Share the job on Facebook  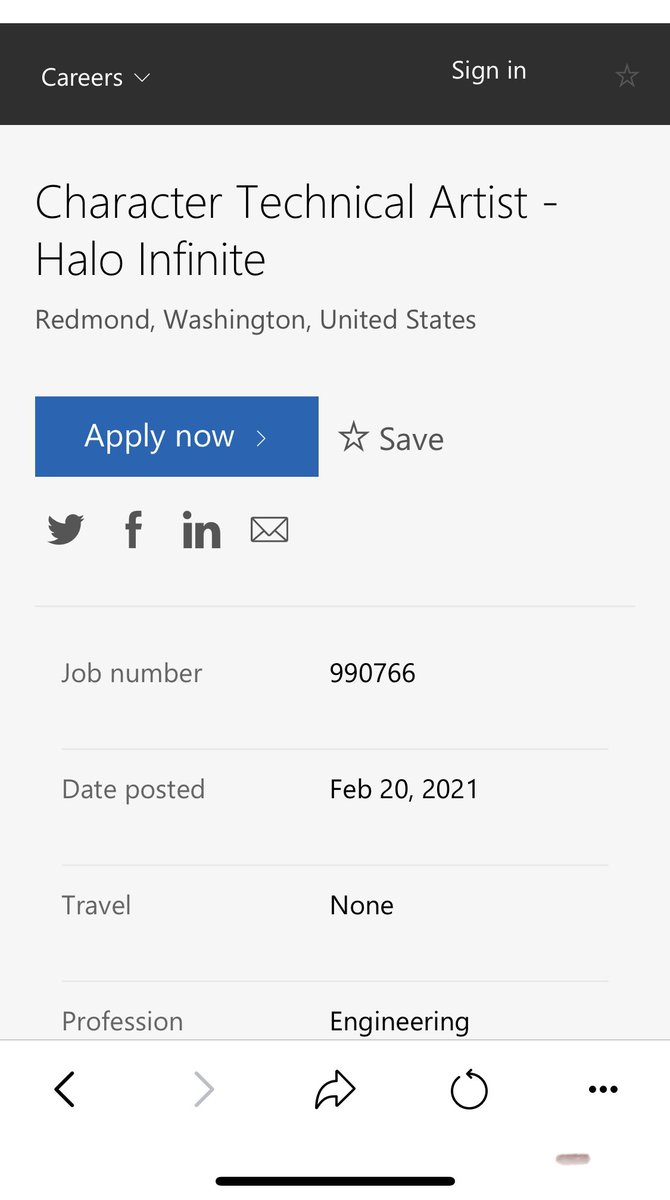(133, 529)
